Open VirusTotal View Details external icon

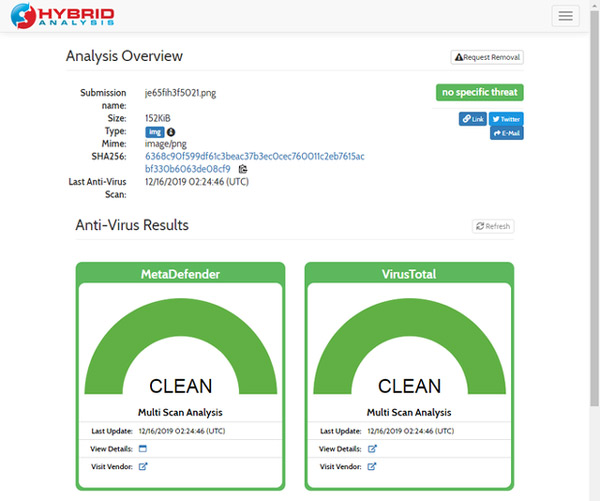tap(372, 449)
